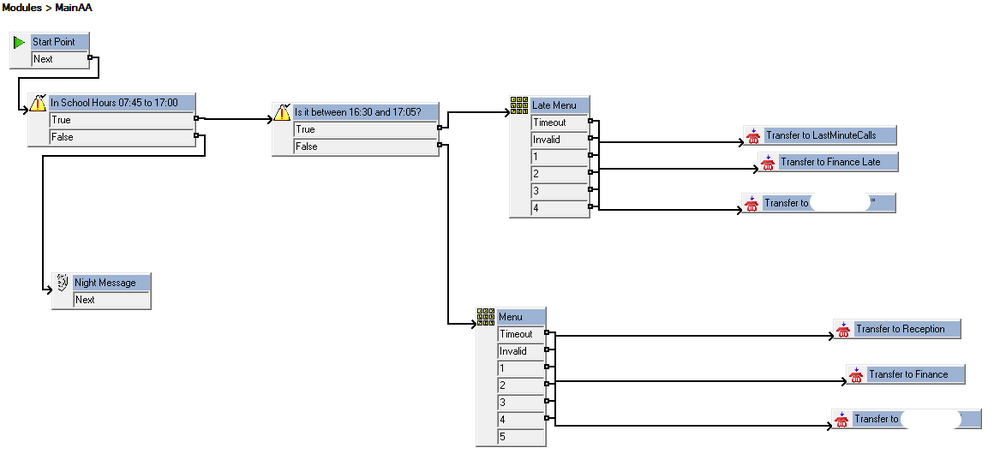Viewport: 1000px width, 460px height.
Task: Click the MainAA breadcrumb label
Action: point(73,8)
